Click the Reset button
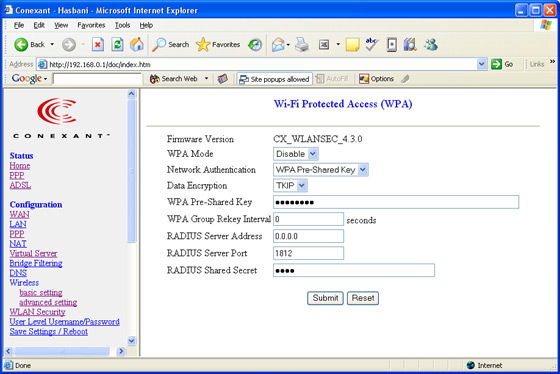 click(x=363, y=298)
